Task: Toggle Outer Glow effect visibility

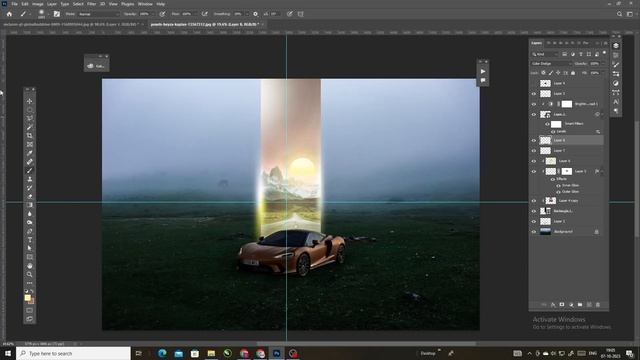Action: (558, 191)
